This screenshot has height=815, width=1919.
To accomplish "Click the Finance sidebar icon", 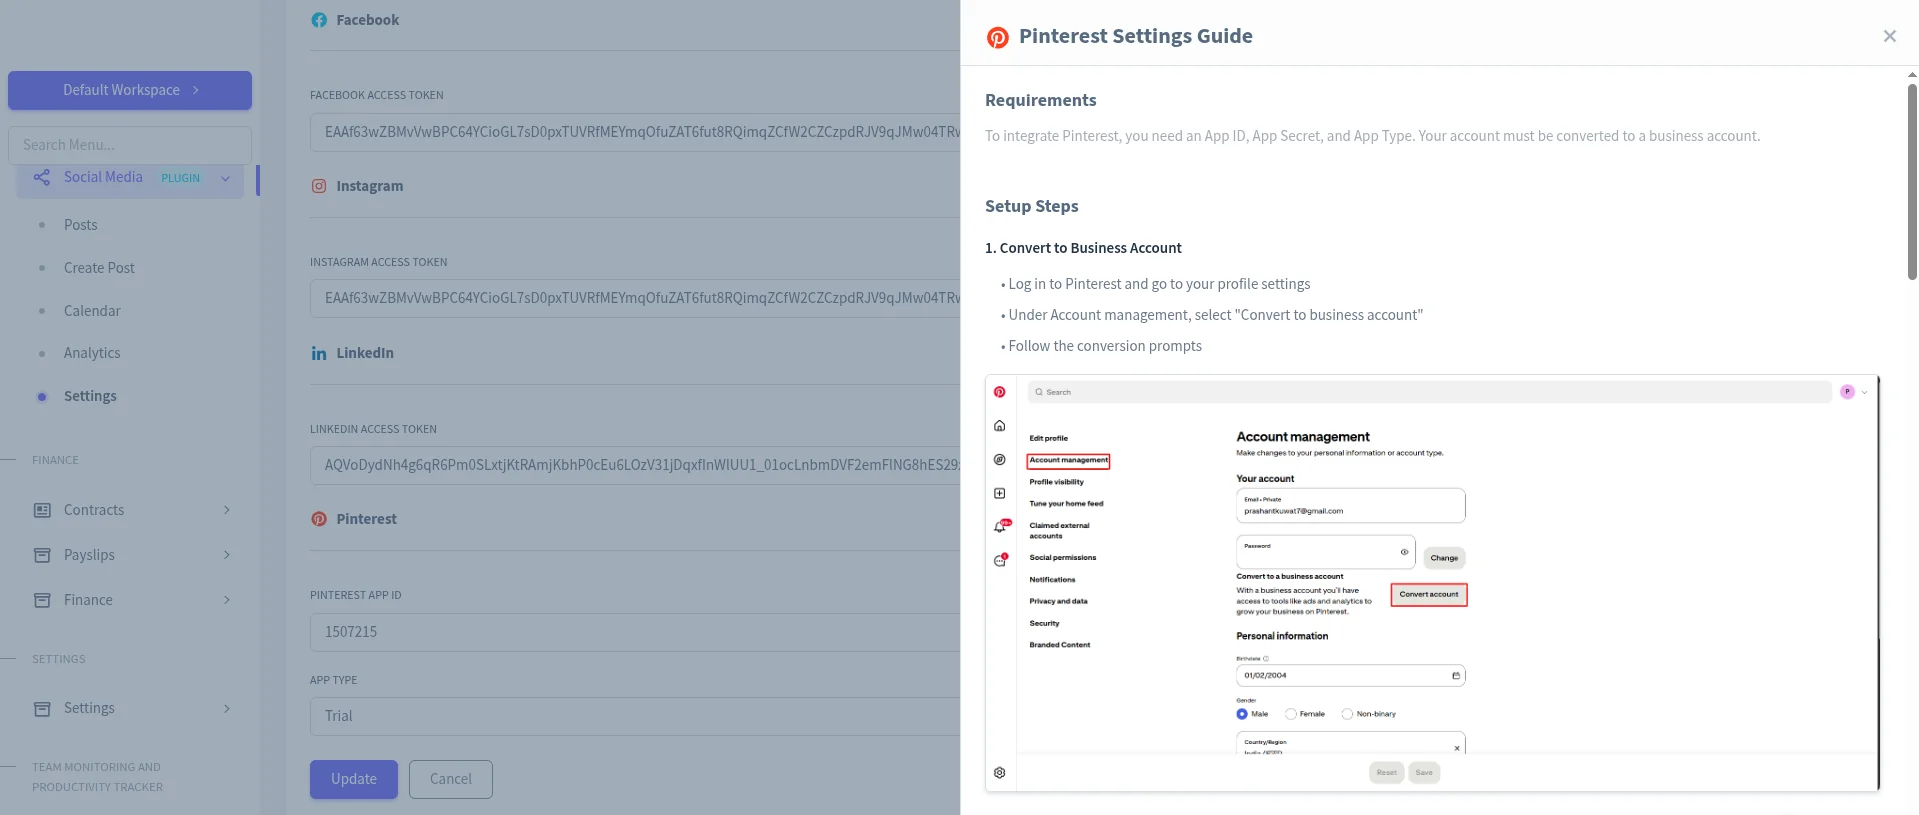I will coord(42,600).
